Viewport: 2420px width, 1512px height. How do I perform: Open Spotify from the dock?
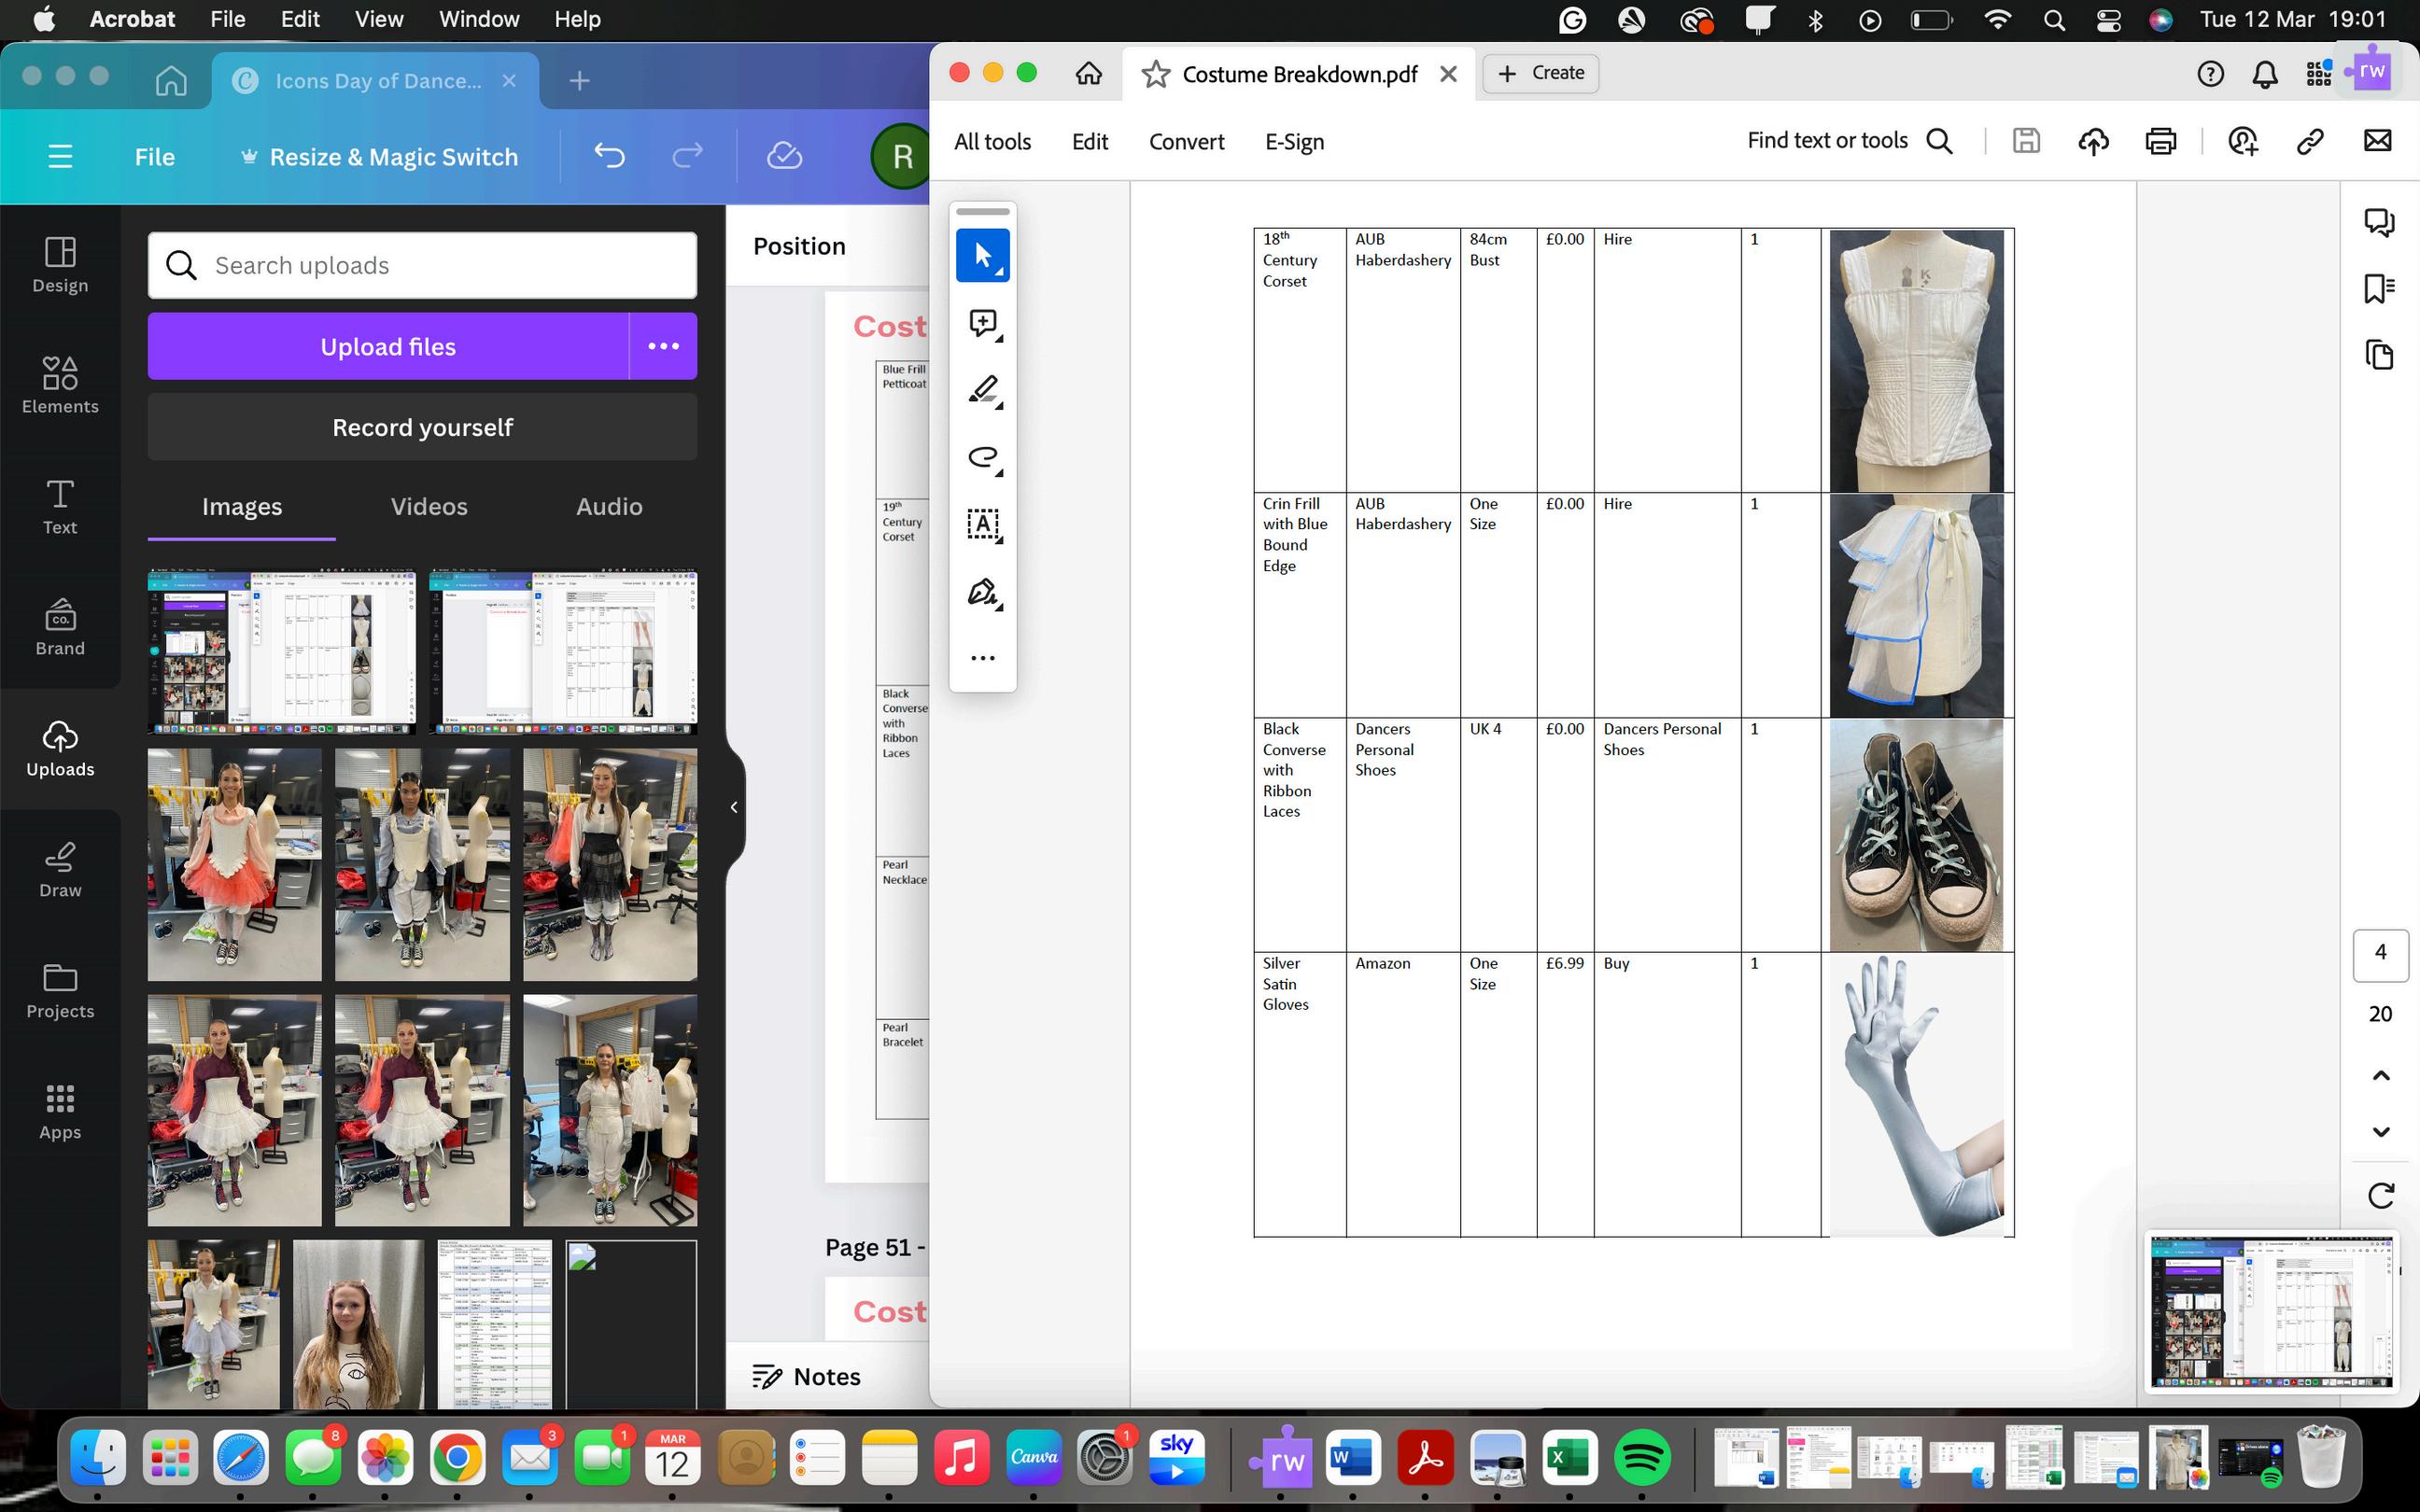[1641, 1459]
